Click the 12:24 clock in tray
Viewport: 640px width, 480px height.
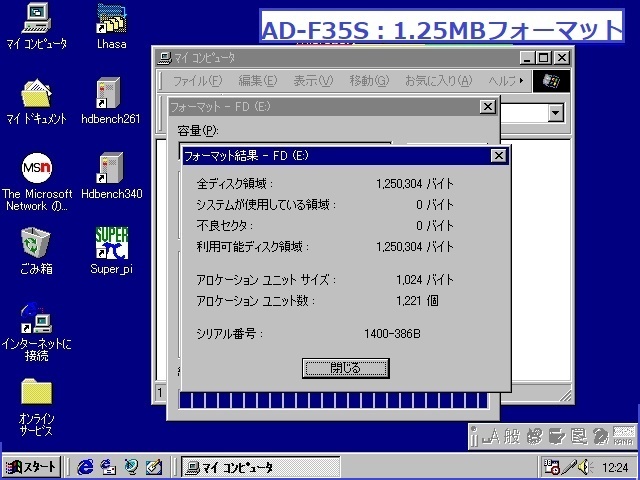pos(616,467)
